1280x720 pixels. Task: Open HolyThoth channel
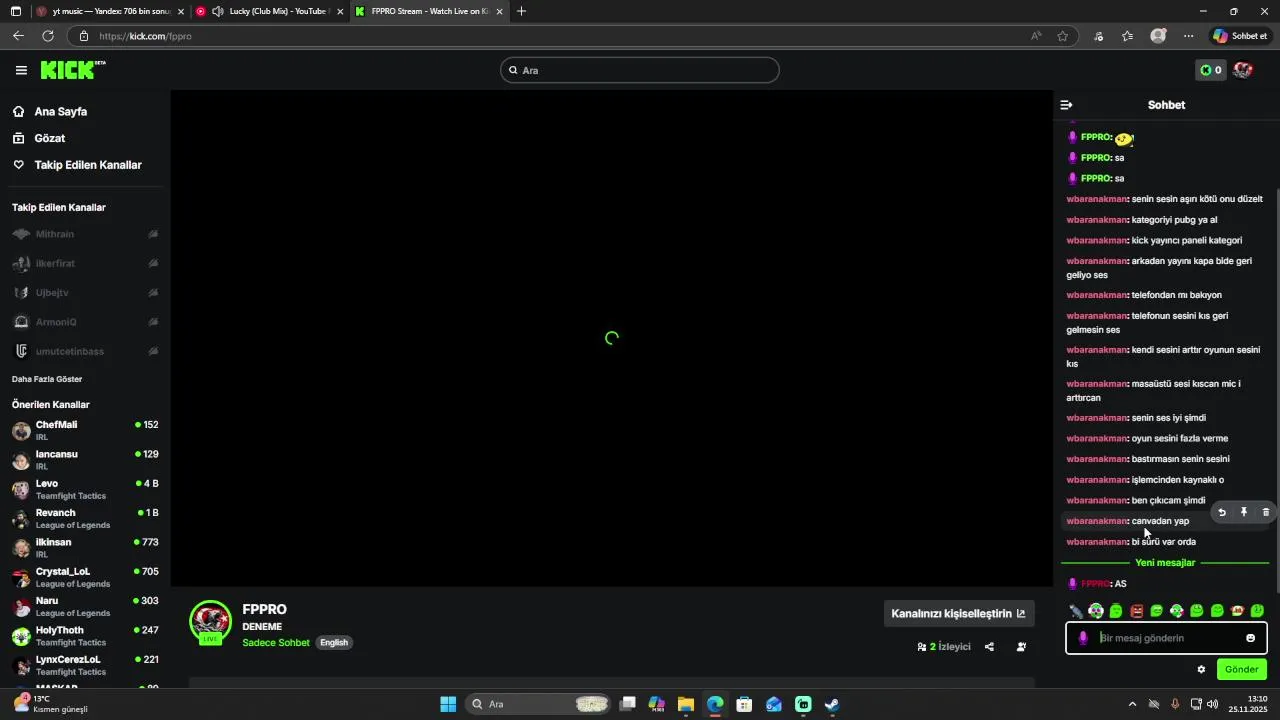point(85,636)
